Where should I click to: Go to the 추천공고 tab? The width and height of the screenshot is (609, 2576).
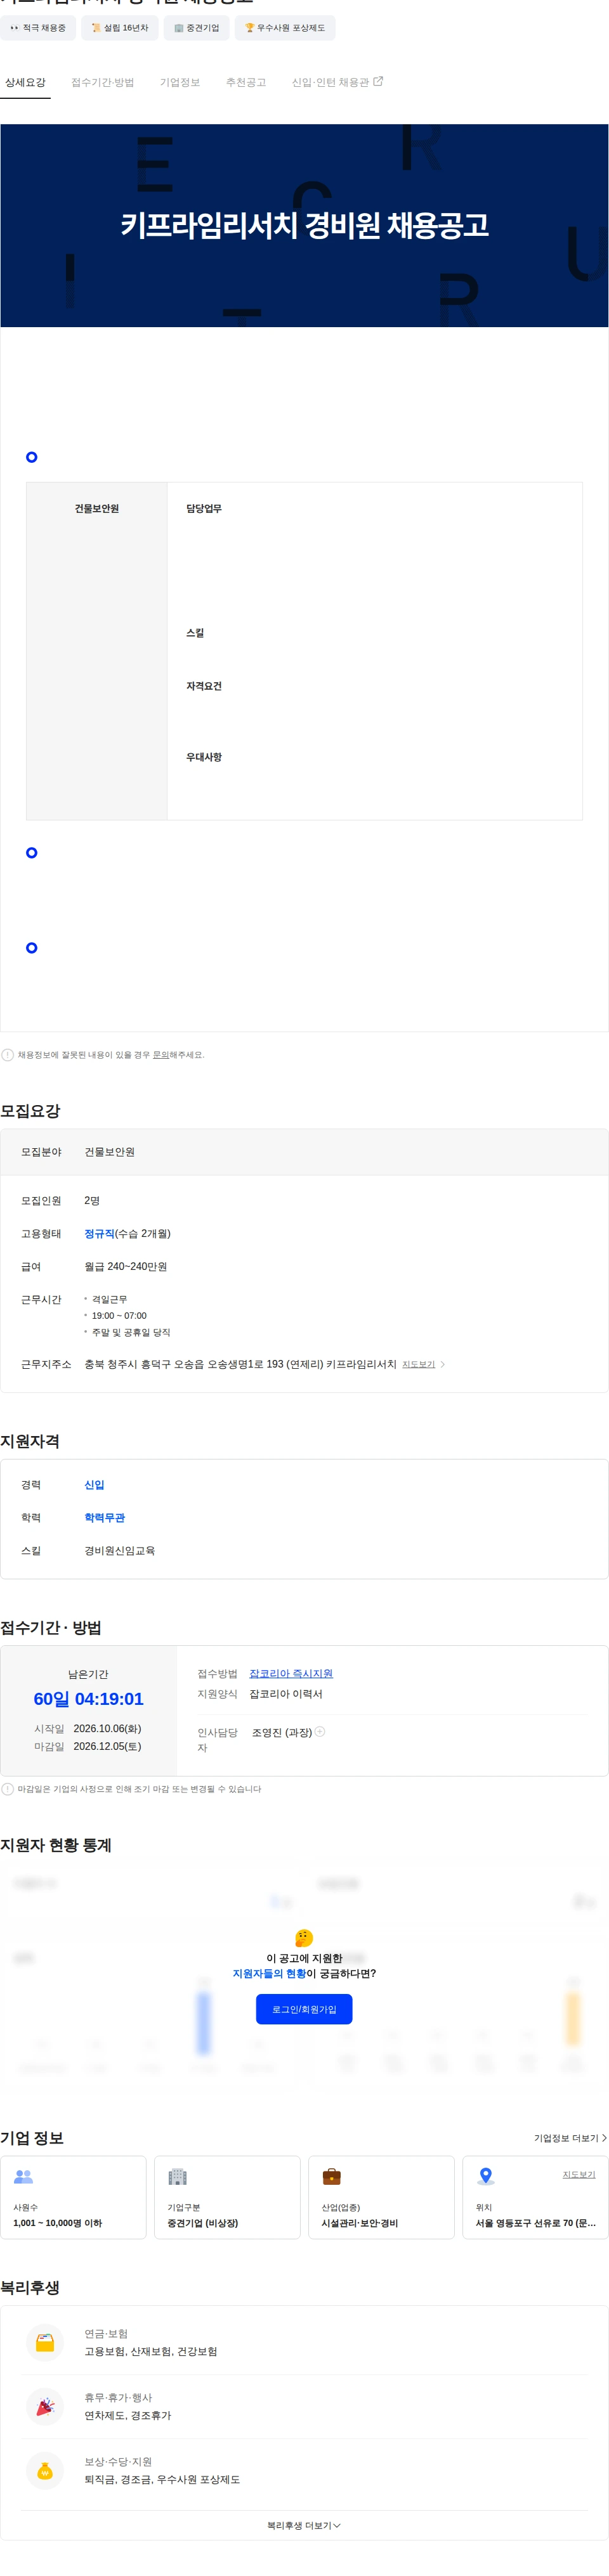(246, 82)
